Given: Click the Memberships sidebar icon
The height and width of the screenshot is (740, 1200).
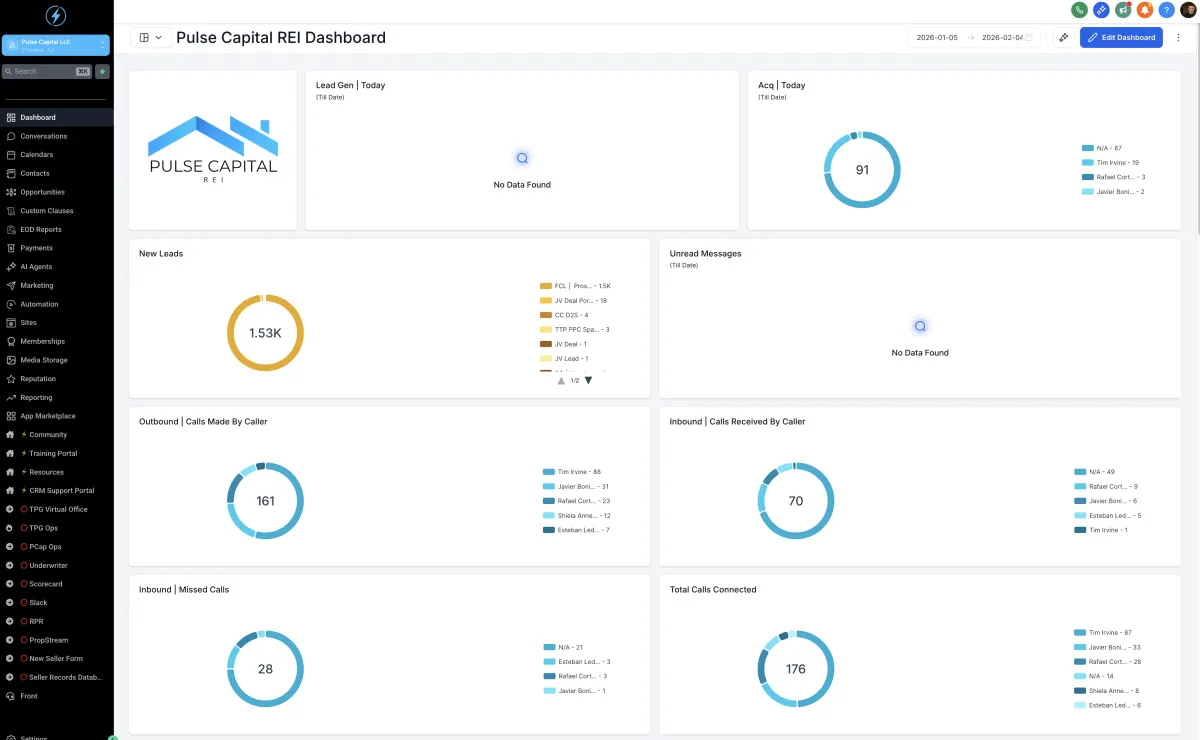Looking at the screenshot, I should pyautogui.click(x=10, y=341).
